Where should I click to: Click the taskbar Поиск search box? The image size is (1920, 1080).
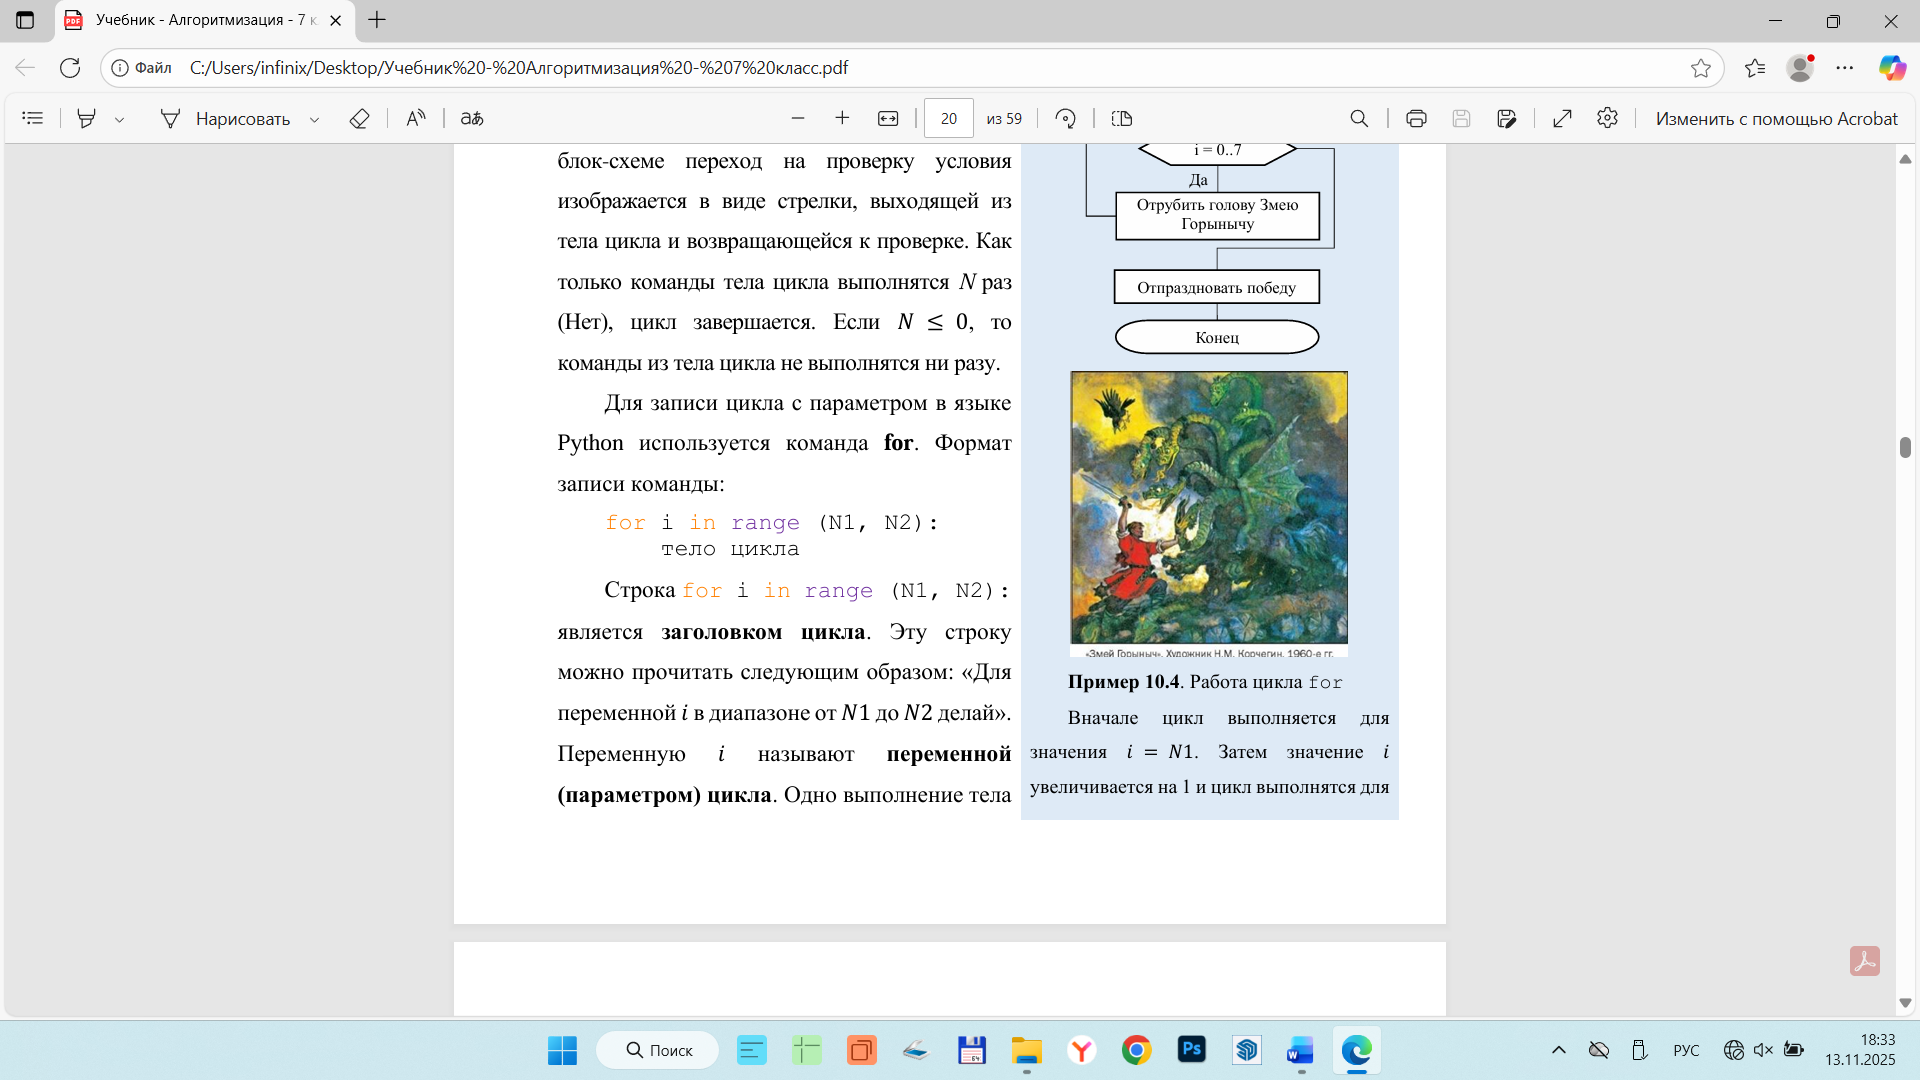click(658, 1050)
